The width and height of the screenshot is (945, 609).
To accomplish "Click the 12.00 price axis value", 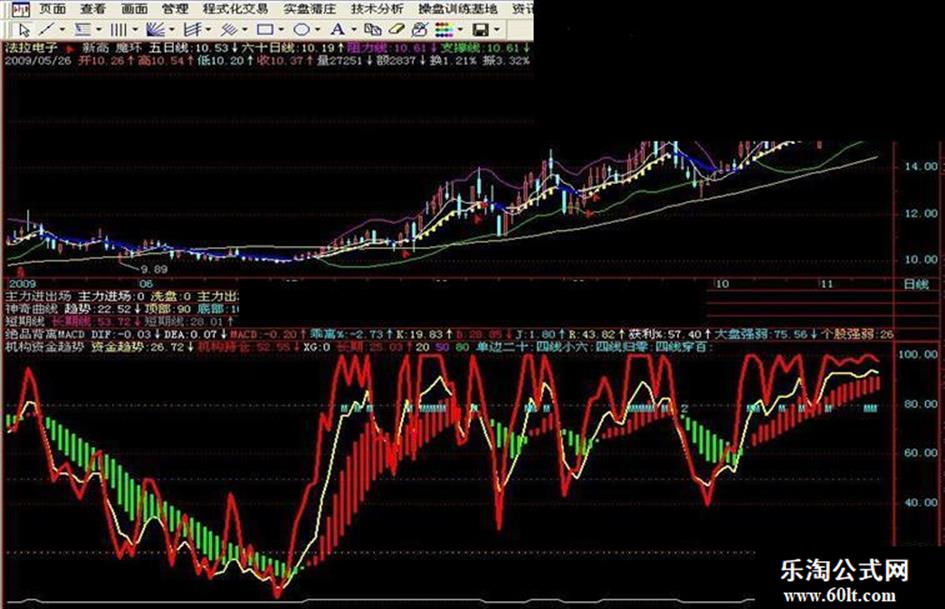I will click(x=921, y=213).
